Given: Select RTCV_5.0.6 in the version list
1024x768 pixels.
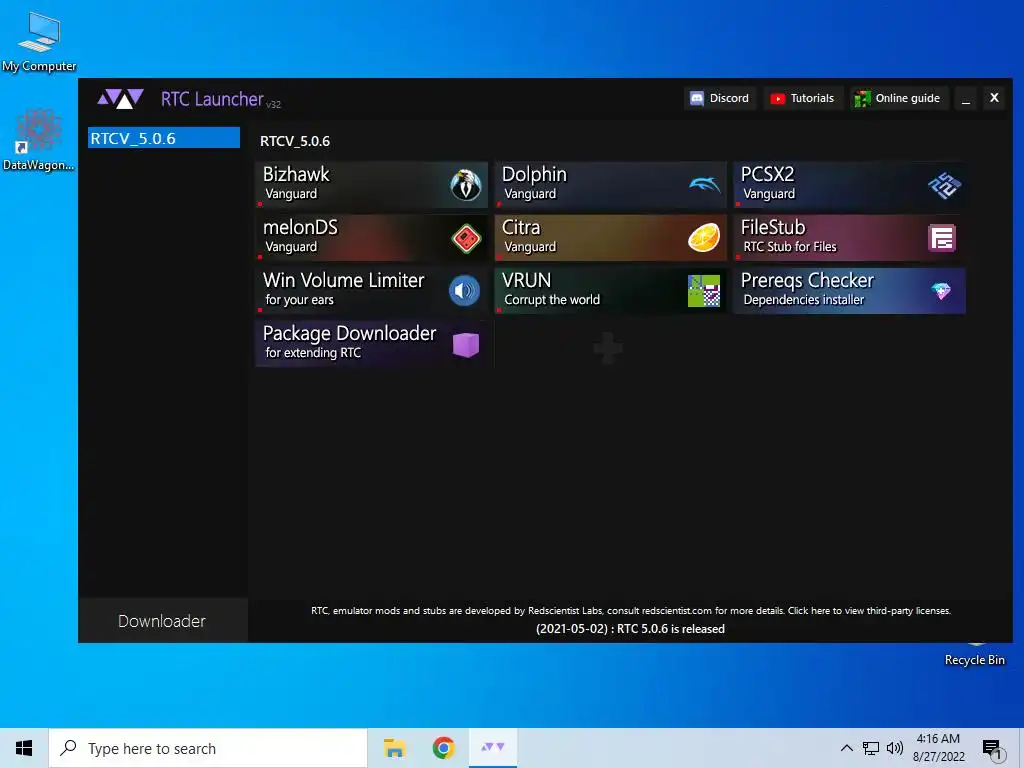Looking at the screenshot, I should (164, 138).
